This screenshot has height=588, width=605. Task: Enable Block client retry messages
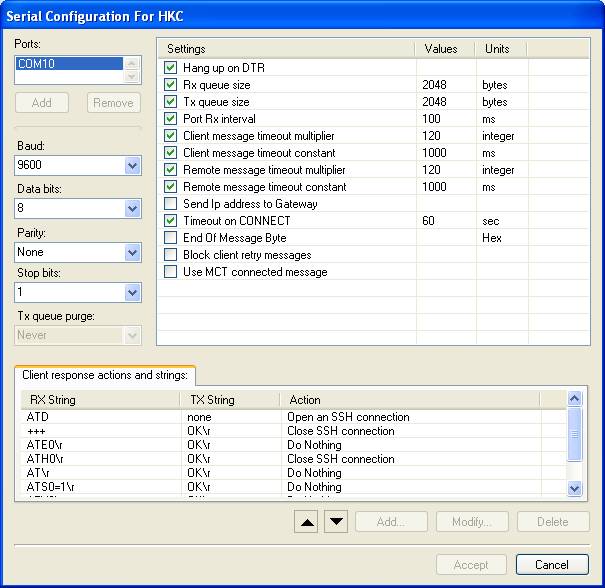pyautogui.click(x=170, y=255)
